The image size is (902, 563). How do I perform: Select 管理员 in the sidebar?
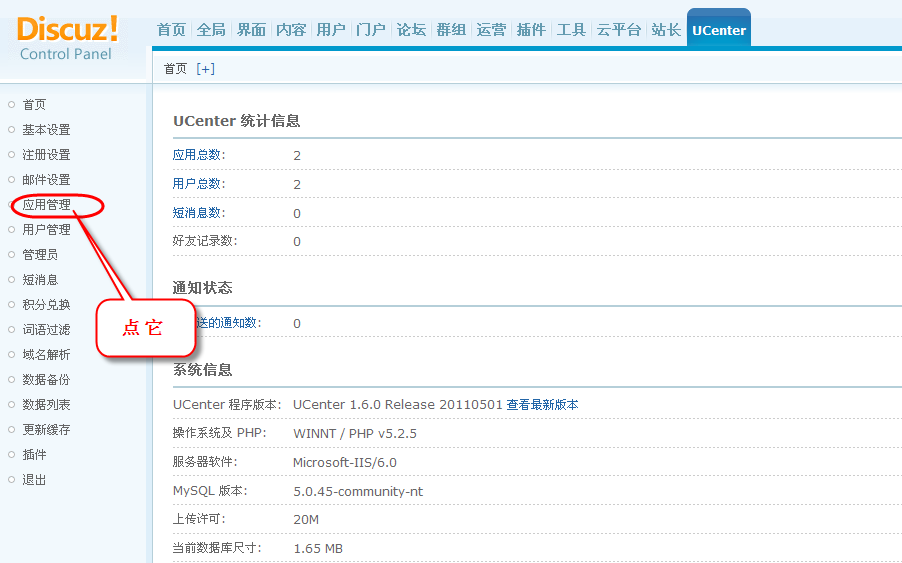click(40, 255)
